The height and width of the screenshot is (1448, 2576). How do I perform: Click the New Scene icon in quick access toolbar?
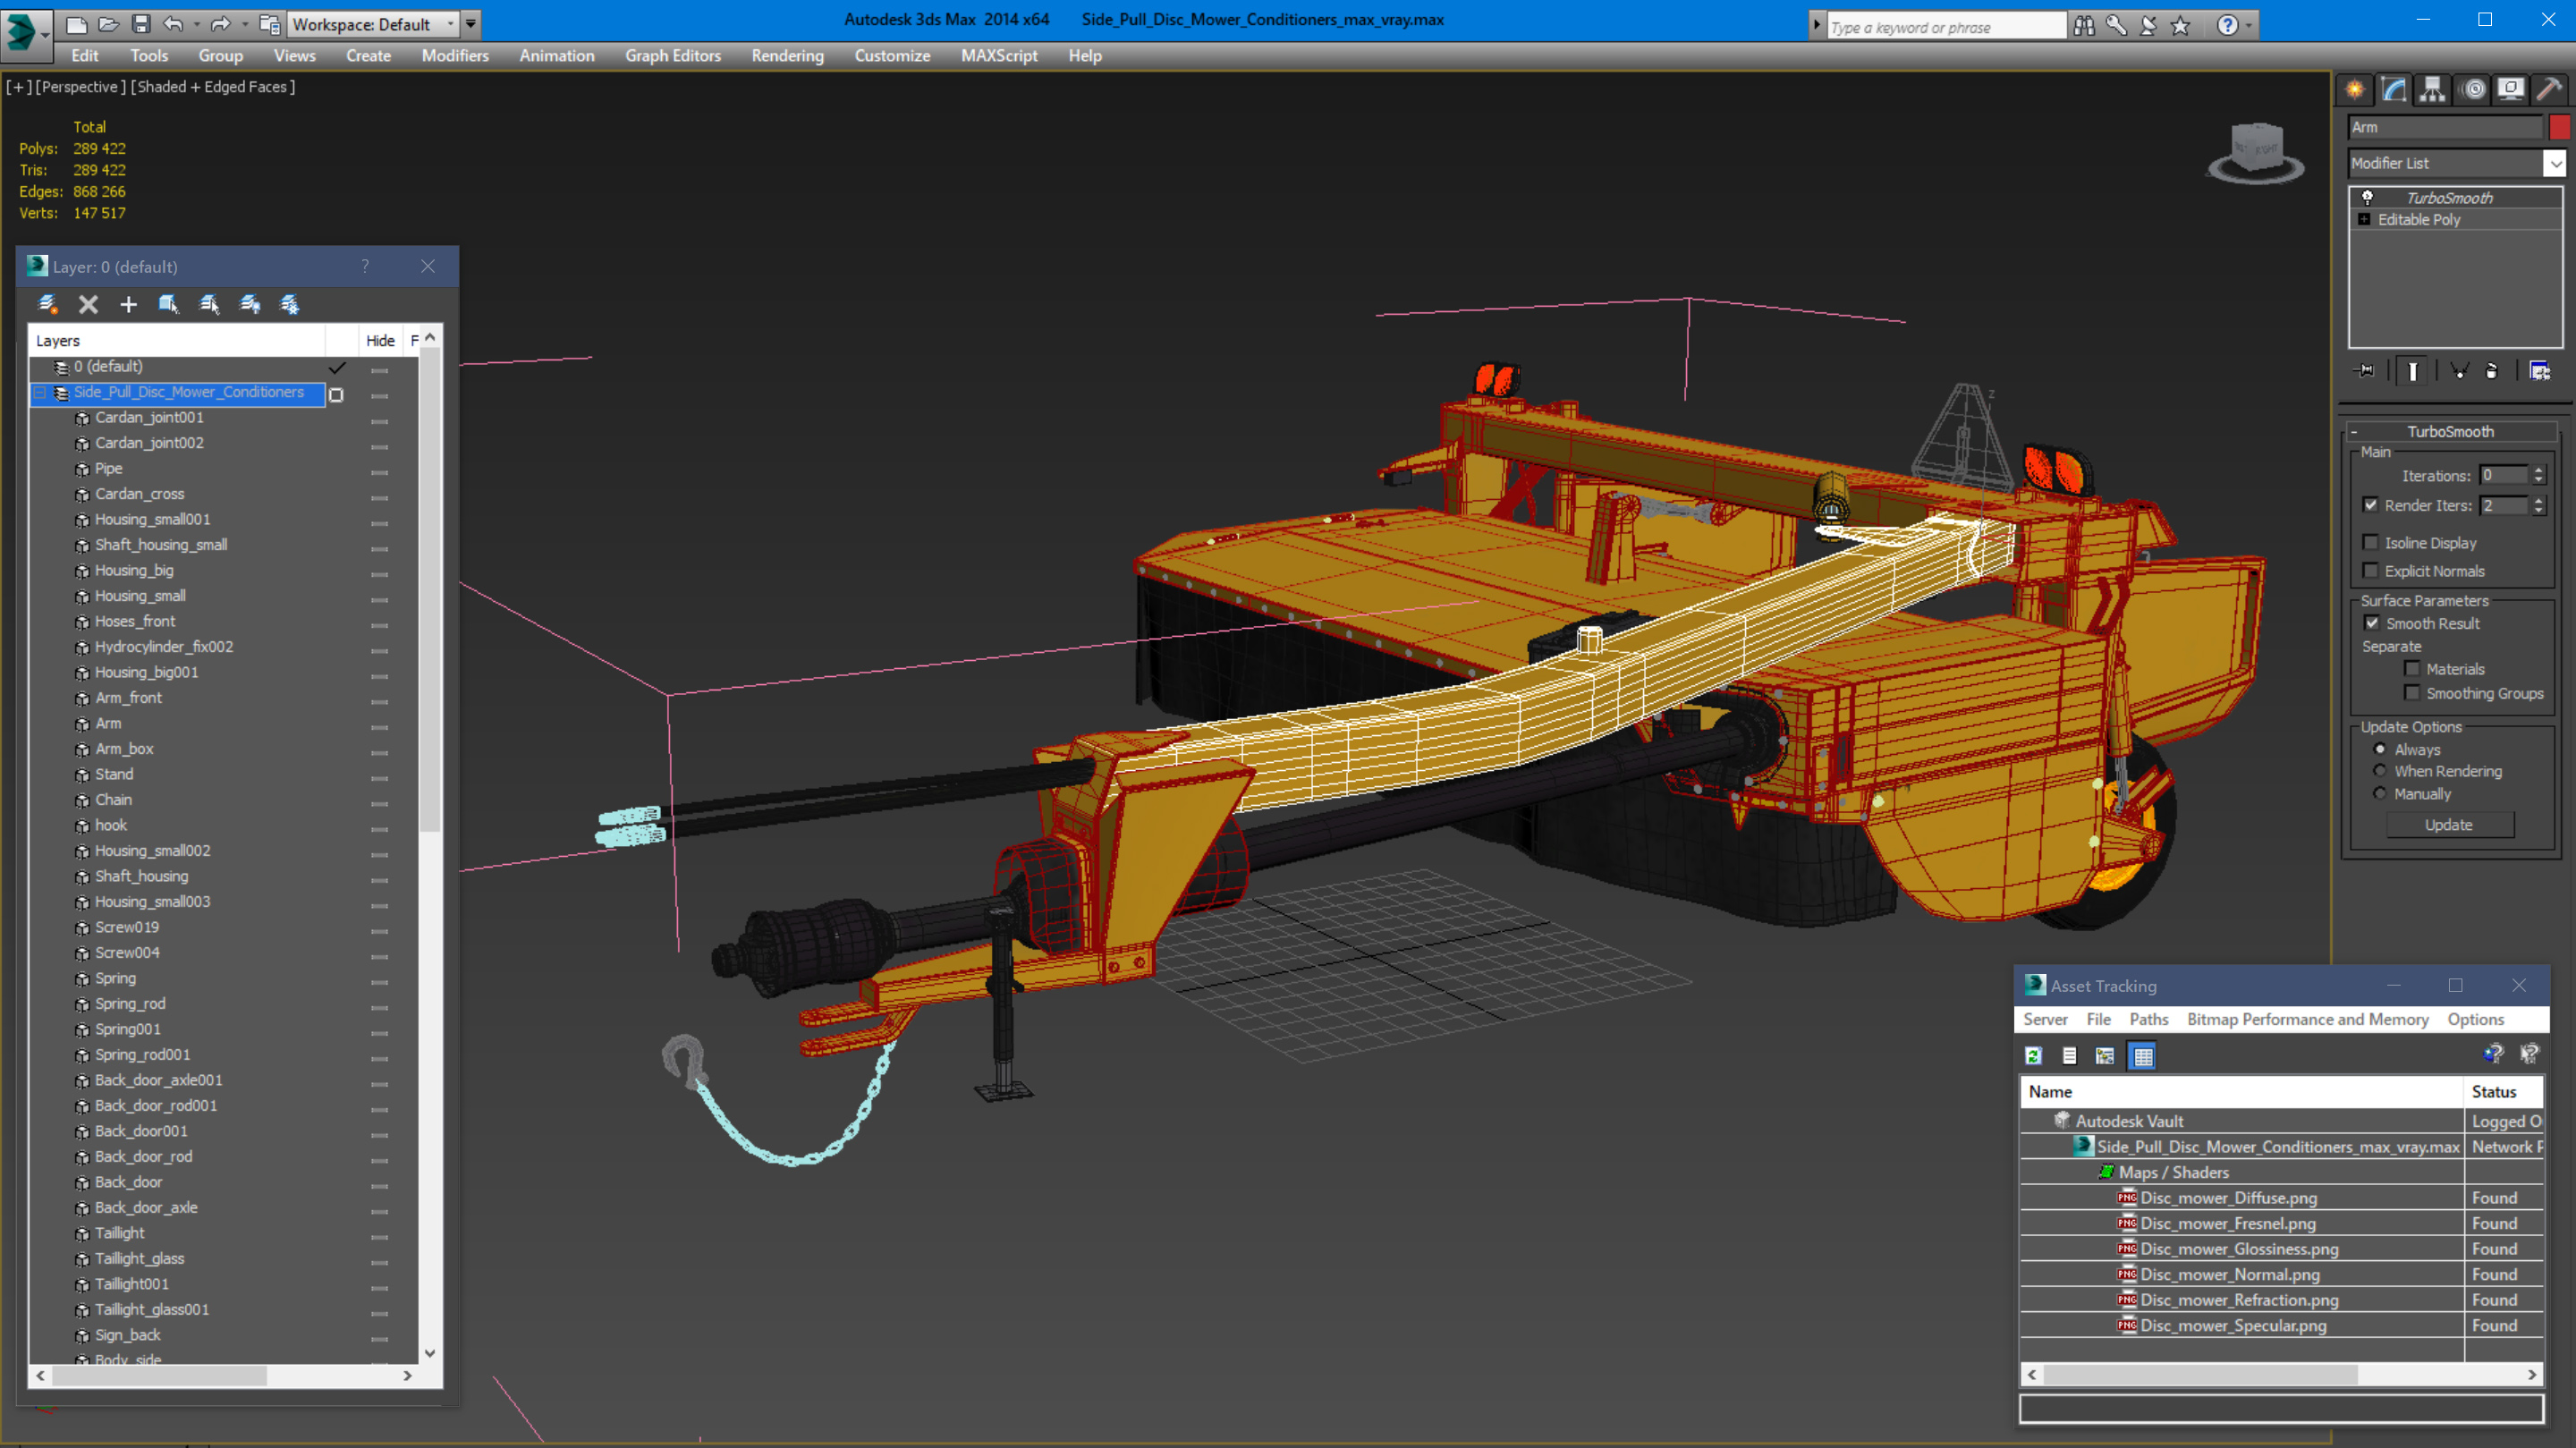pyautogui.click(x=76, y=24)
